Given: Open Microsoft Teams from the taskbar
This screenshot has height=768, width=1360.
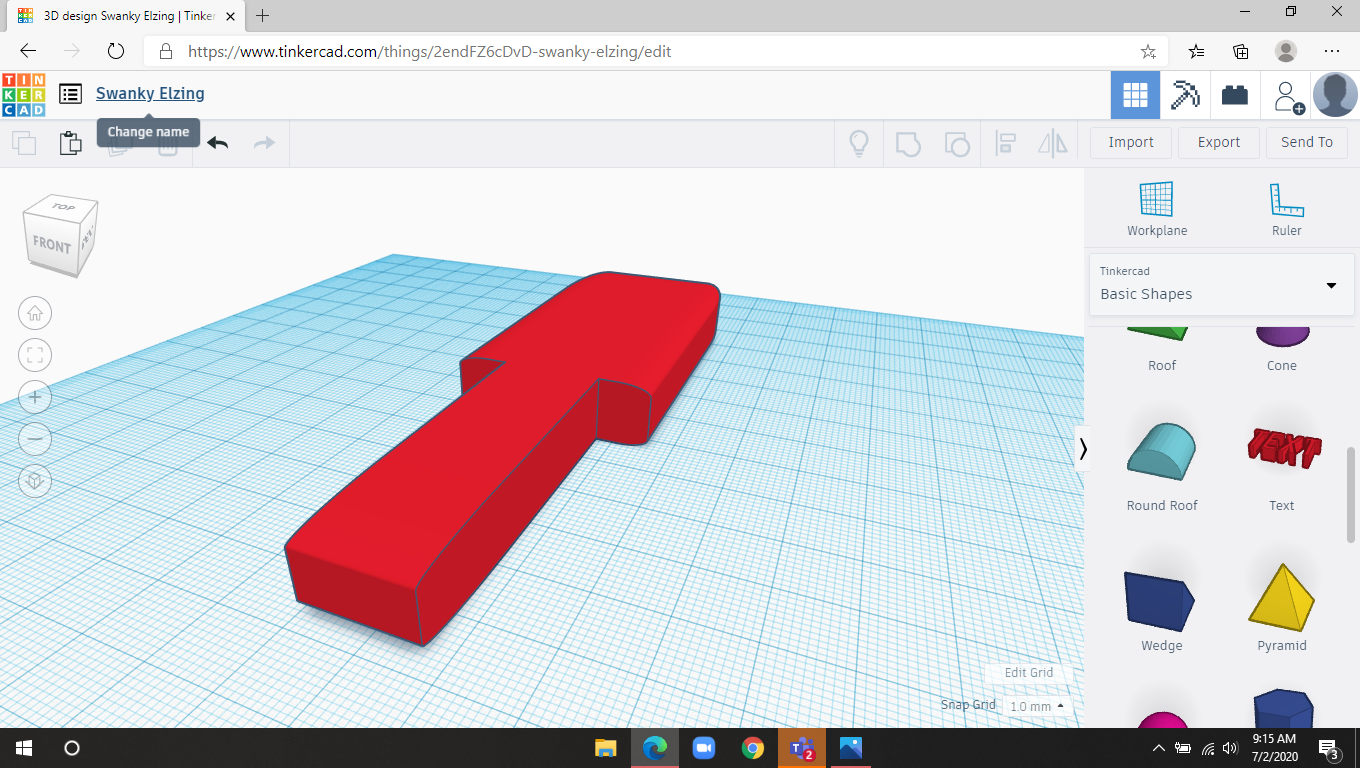Looking at the screenshot, I should [802, 748].
